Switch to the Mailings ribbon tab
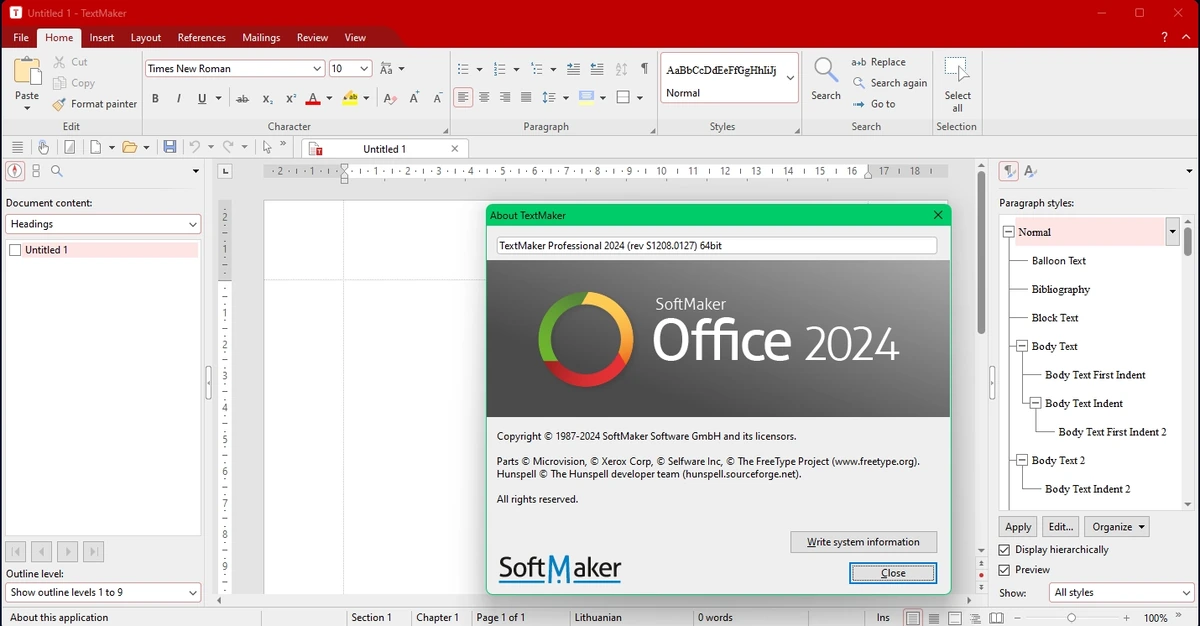Screen dimensions: 1200x626 point(261,37)
